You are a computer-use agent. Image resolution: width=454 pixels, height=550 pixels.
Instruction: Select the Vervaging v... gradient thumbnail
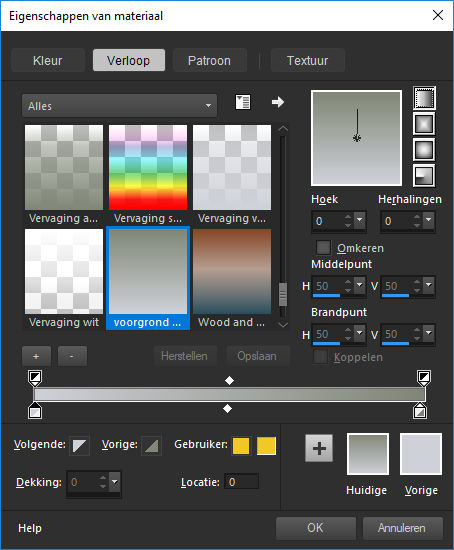pyautogui.click(x=232, y=168)
